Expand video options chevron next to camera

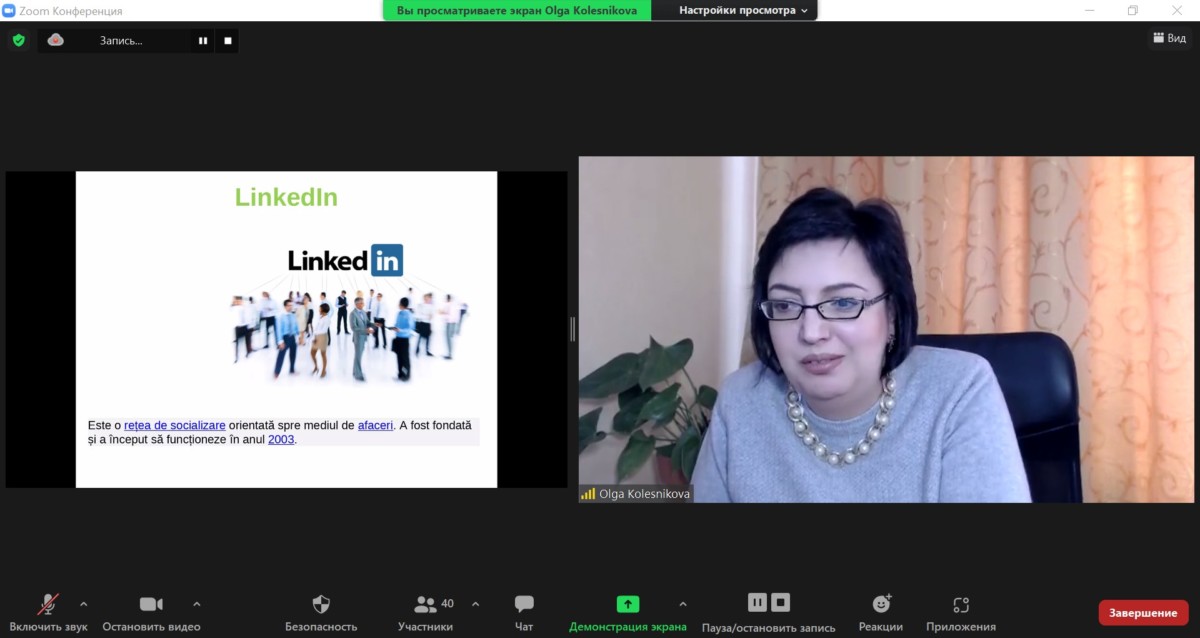click(x=196, y=604)
